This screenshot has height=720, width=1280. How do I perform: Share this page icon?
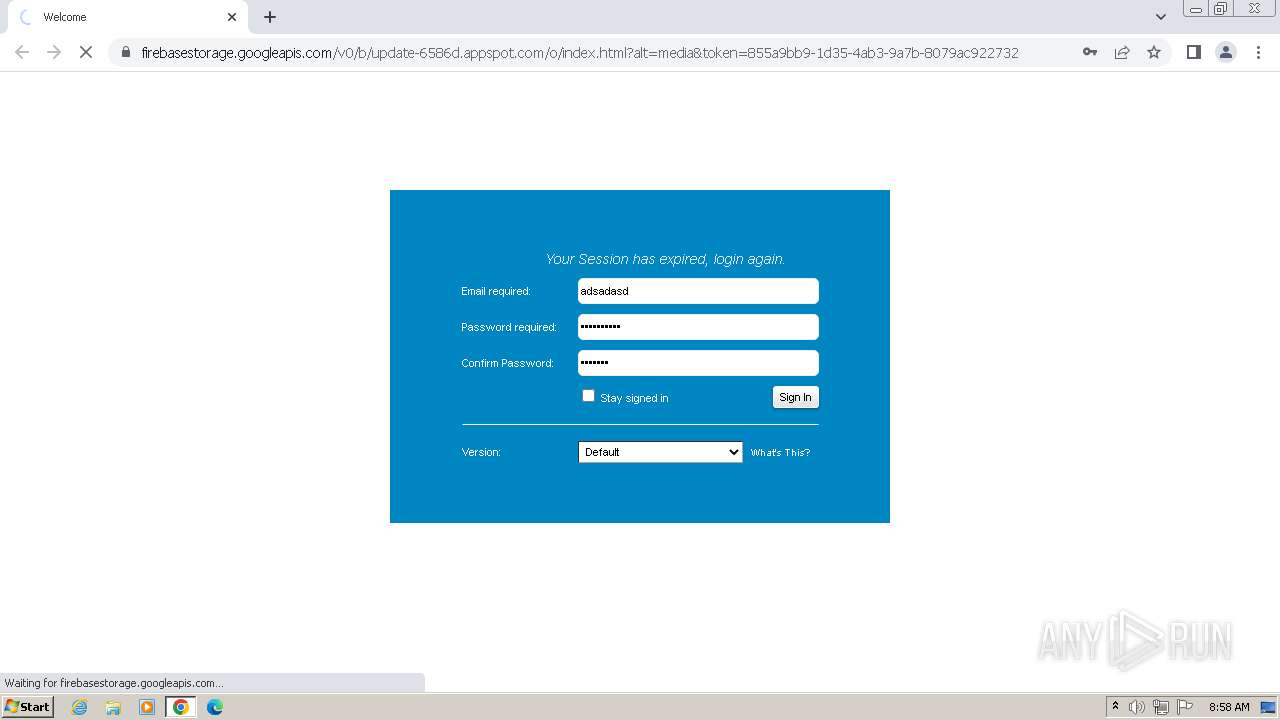pyautogui.click(x=1122, y=52)
